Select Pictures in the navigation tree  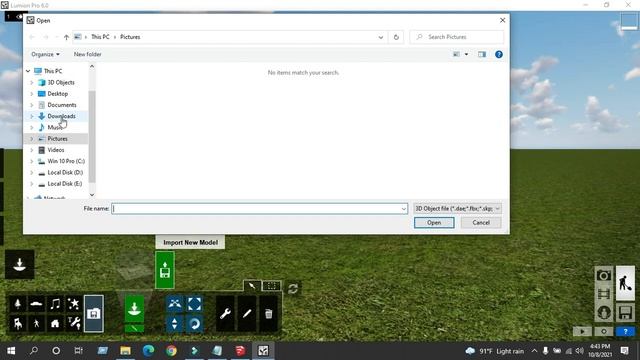[58, 139]
